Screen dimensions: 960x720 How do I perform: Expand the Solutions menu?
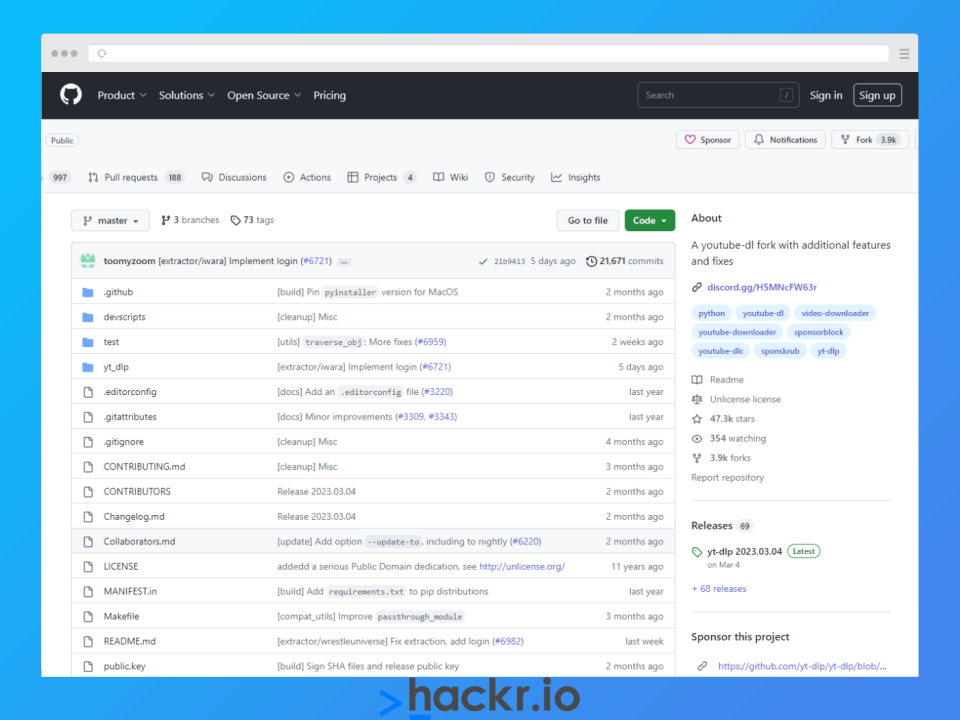coord(187,96)
